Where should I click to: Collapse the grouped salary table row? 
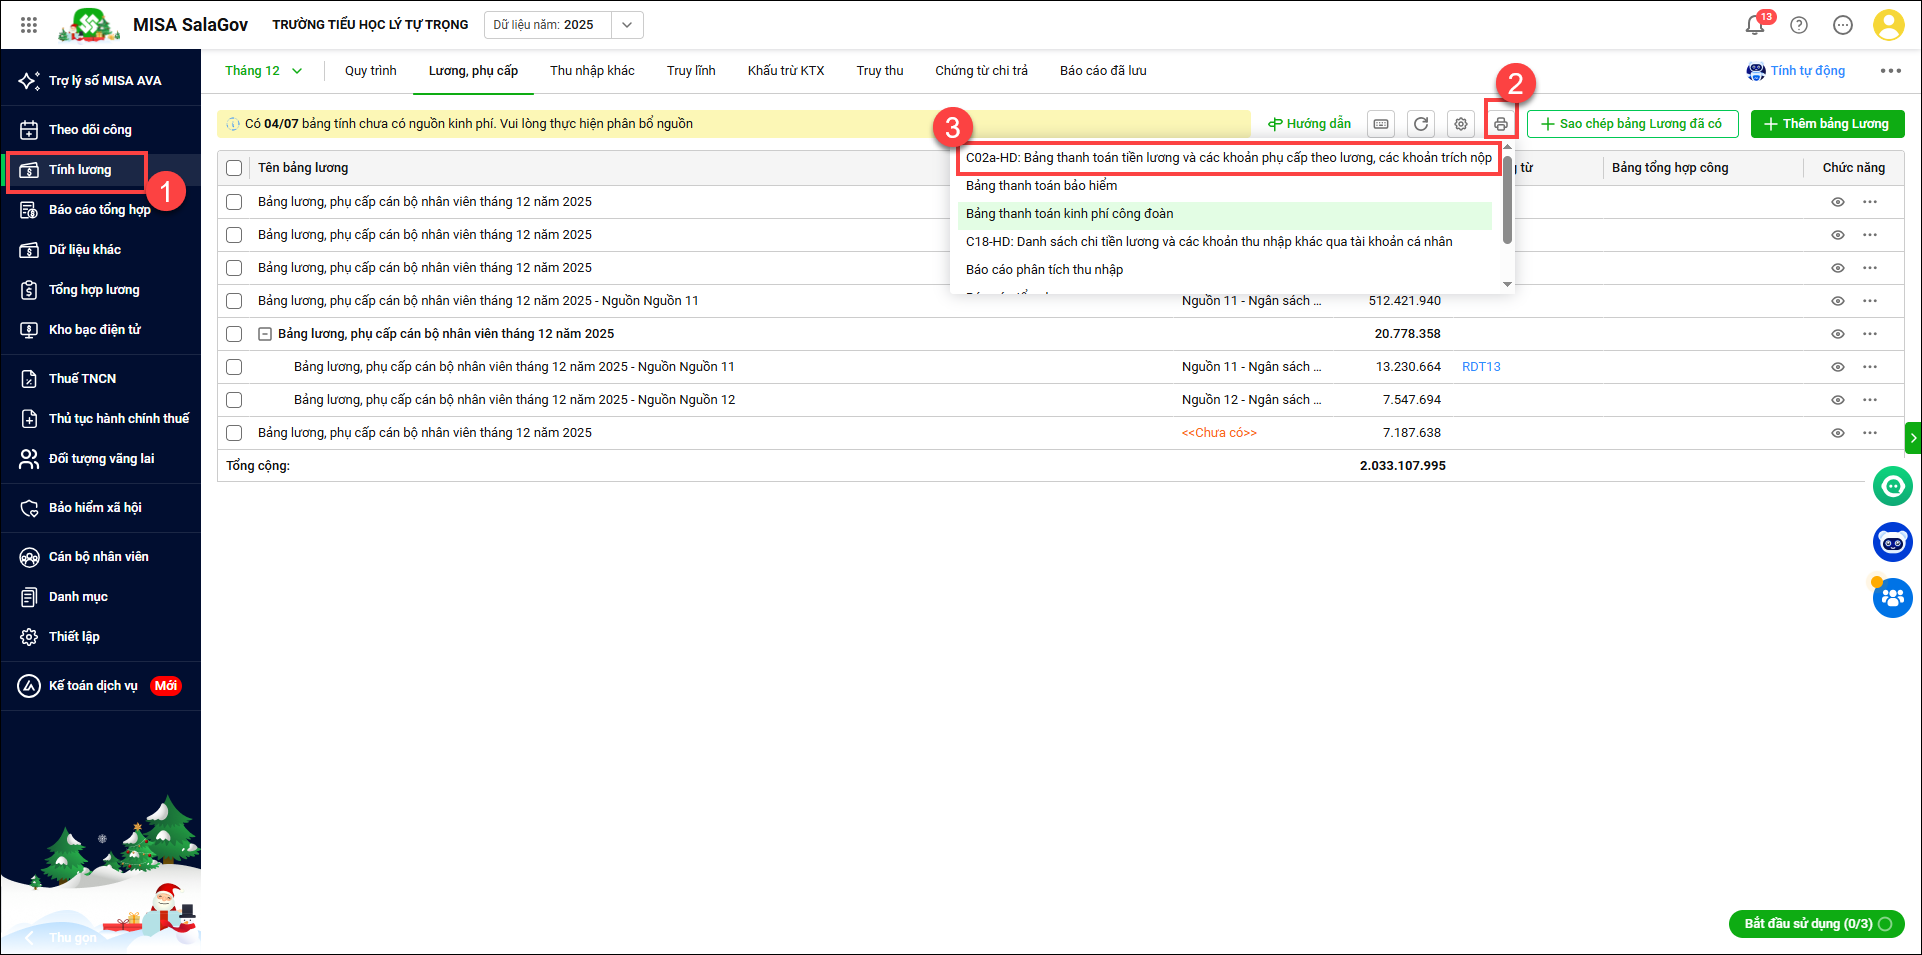265,334
